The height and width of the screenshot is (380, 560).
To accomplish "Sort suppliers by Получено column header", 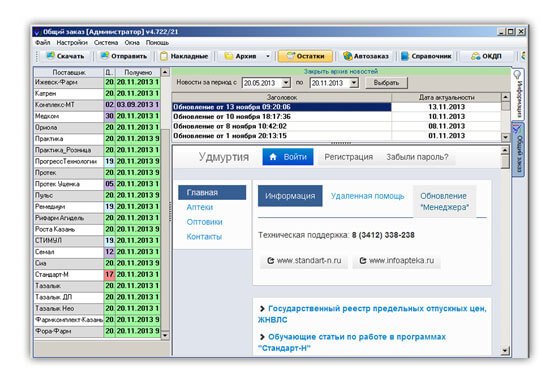I will coord(138,72).
